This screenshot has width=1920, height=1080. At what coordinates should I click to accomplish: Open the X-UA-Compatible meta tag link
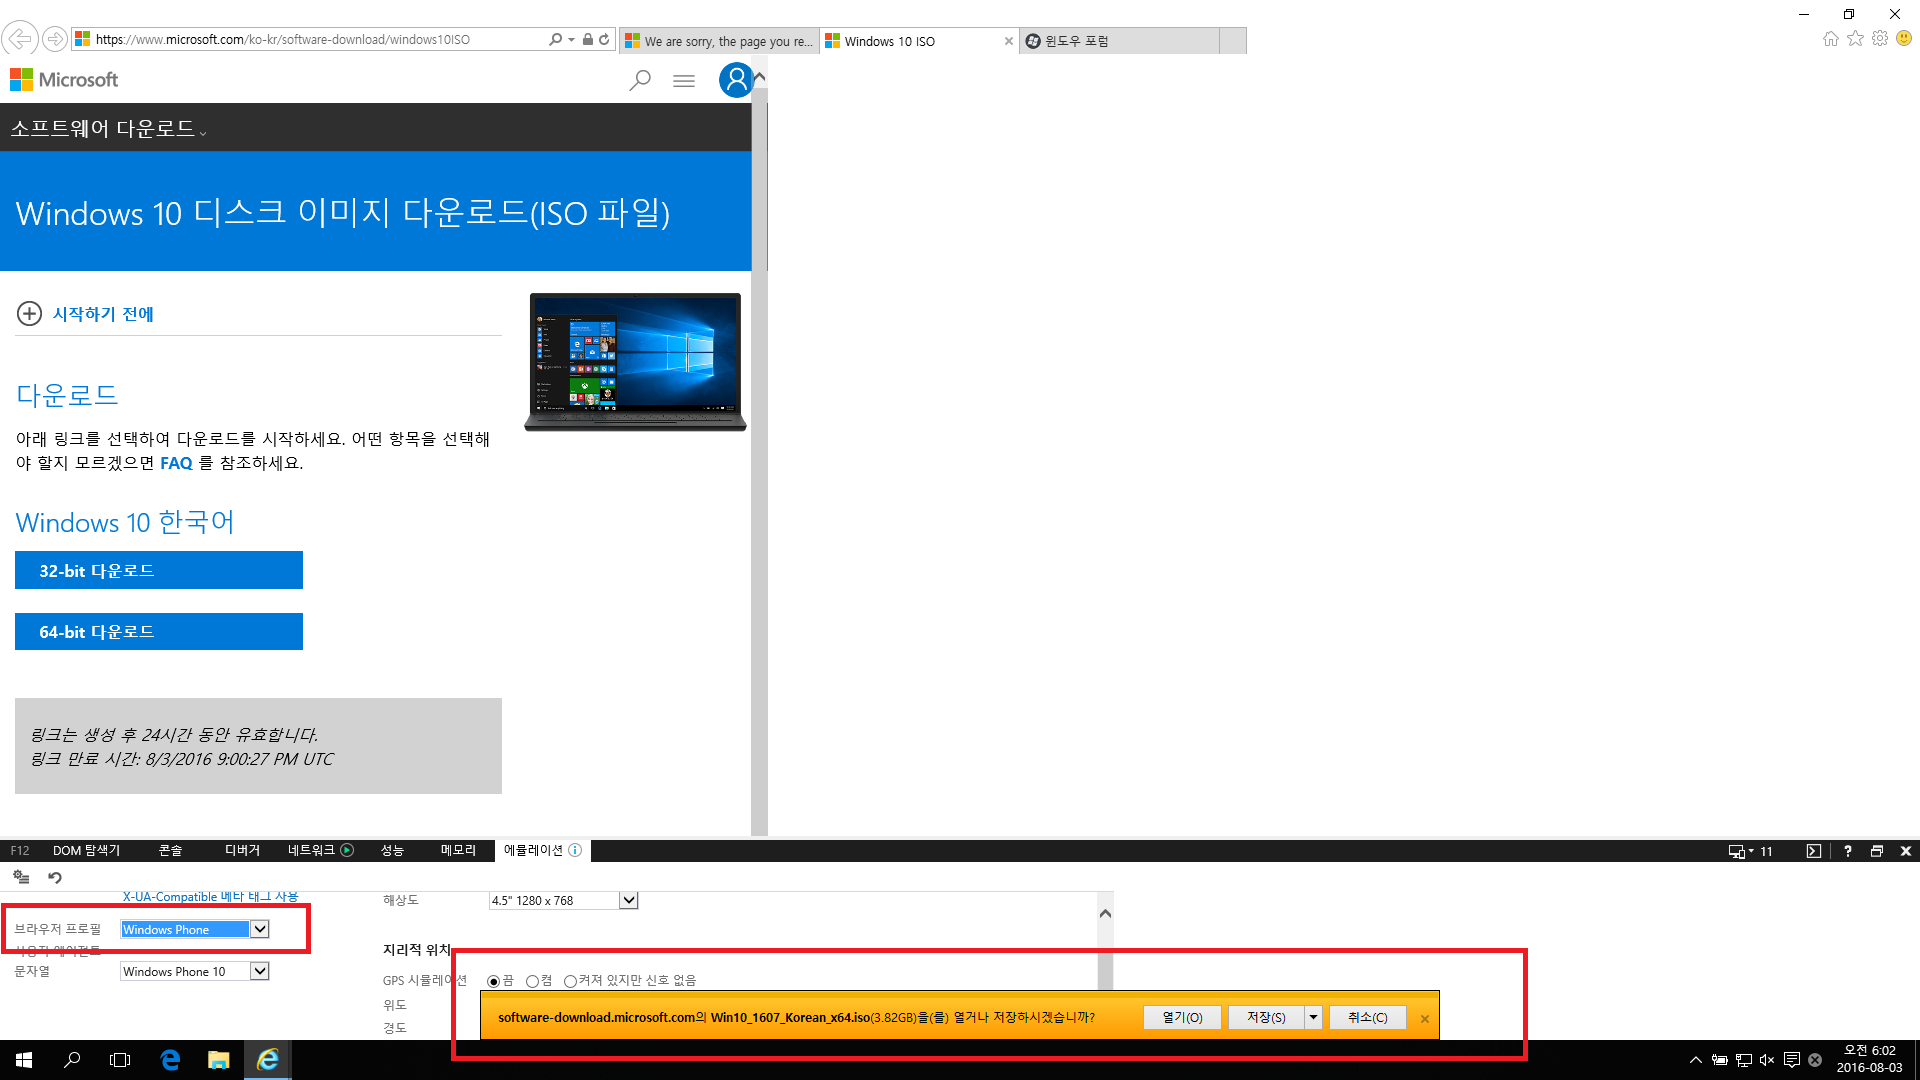[x=210, y=897]
